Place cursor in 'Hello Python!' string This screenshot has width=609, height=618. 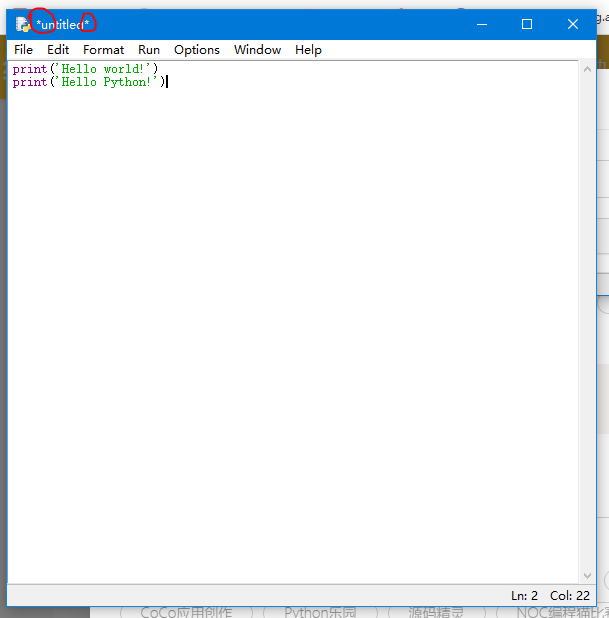(x=107, y=82)
